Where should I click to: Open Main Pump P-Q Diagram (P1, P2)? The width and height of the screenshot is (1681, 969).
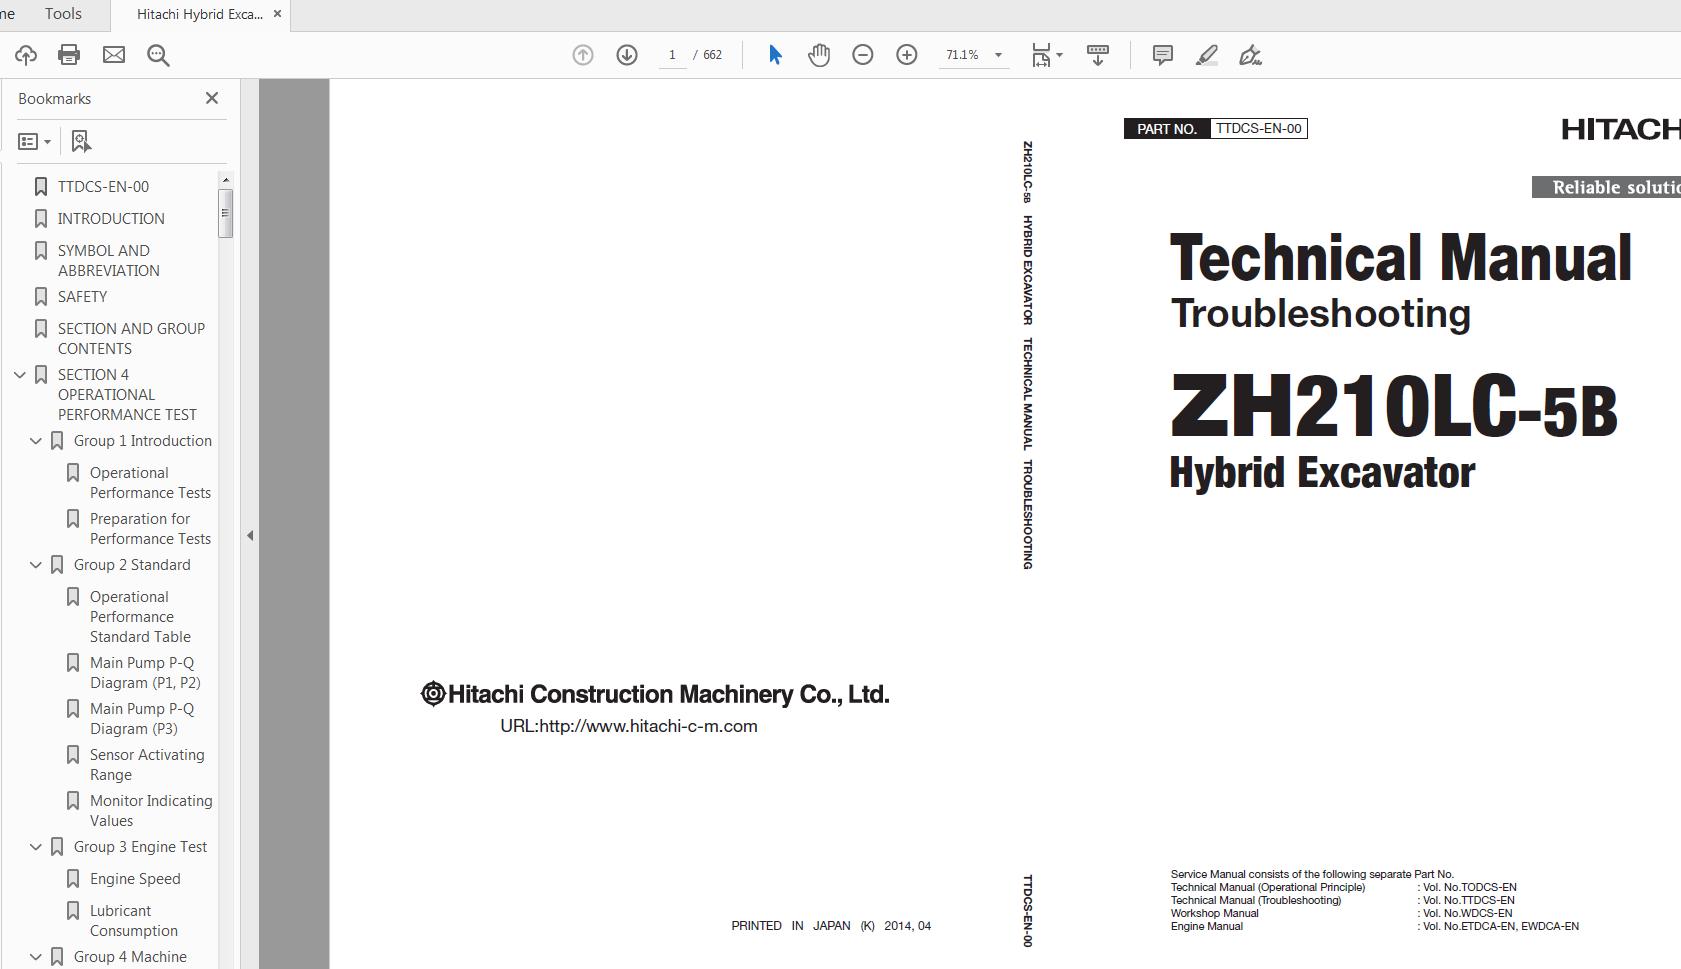[x=145, y=673]
